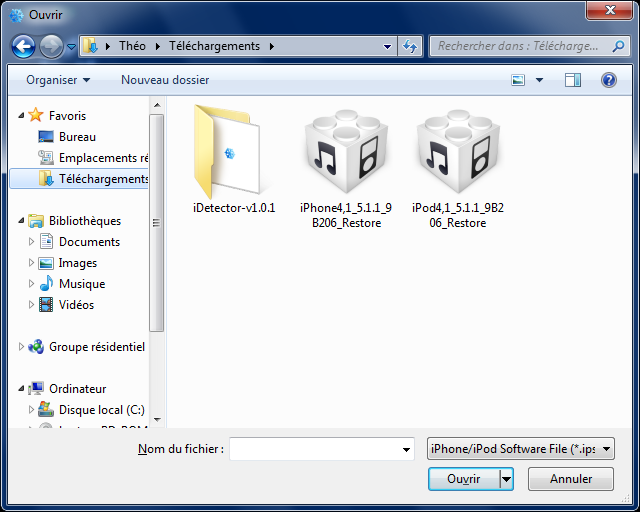Viewport: 640px width, 512px height.
Task: Select Téléchargements in the address breadcrumb
Action: (x=215, y=46)
